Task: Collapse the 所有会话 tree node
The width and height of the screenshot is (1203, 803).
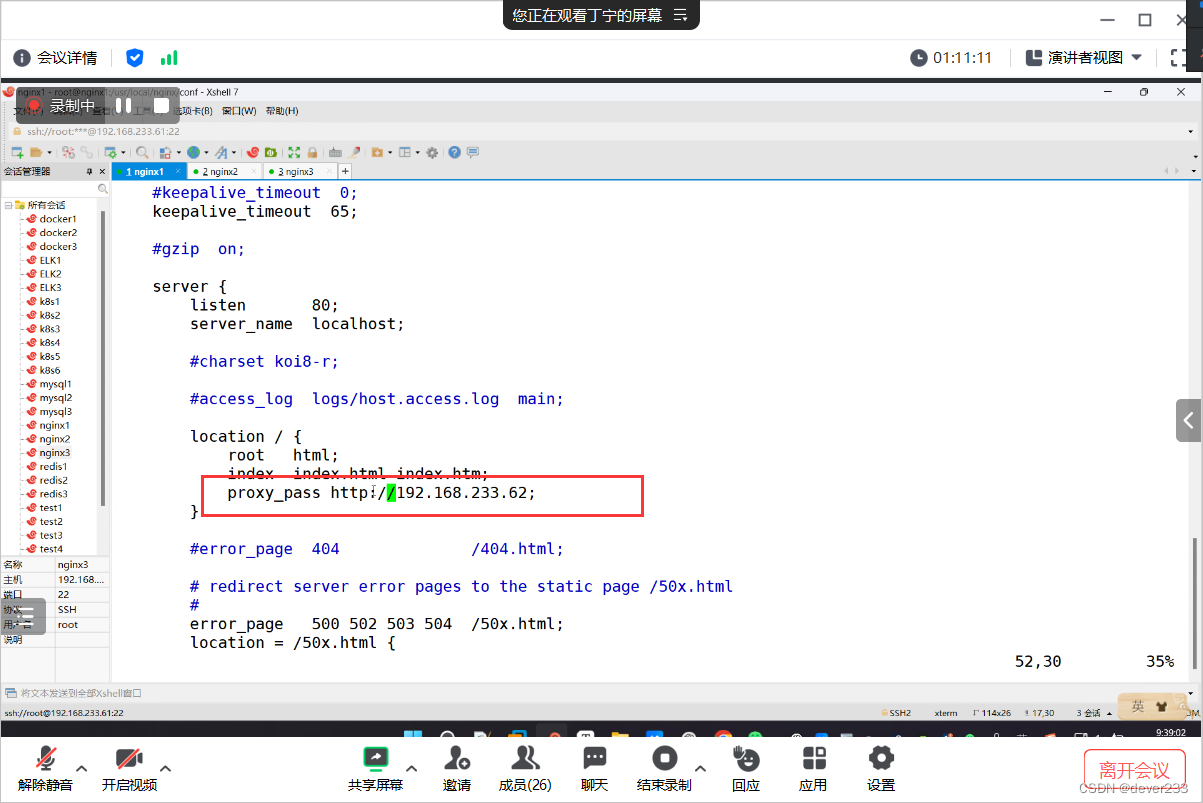Action: coord(8,204)
